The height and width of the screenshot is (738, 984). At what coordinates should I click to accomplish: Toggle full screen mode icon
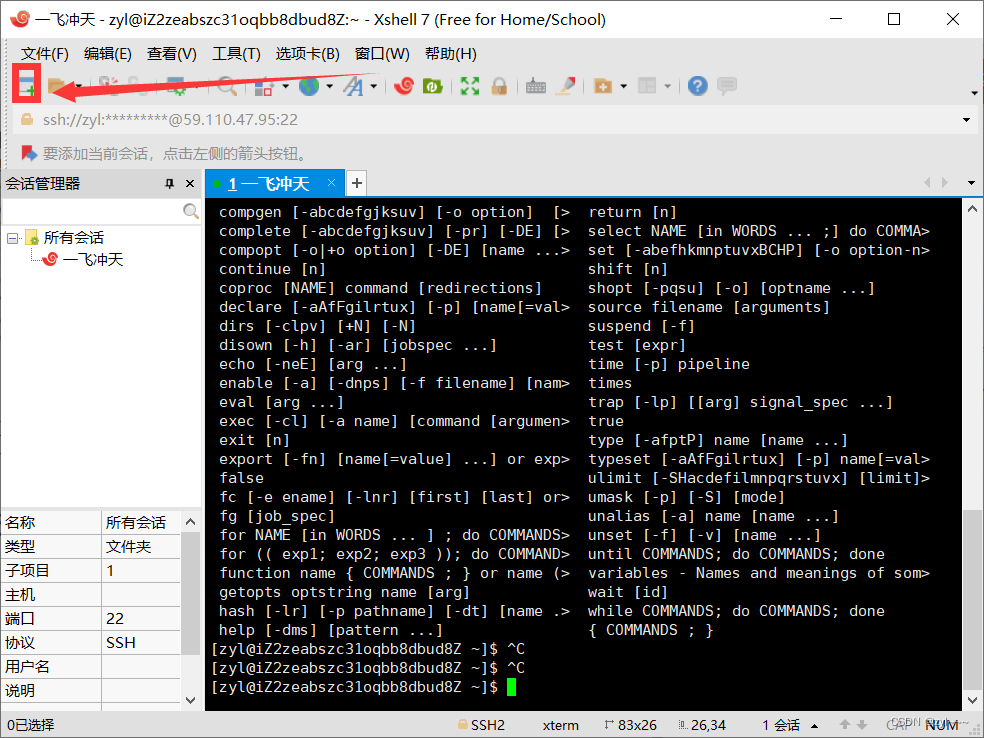coord(469,86)
